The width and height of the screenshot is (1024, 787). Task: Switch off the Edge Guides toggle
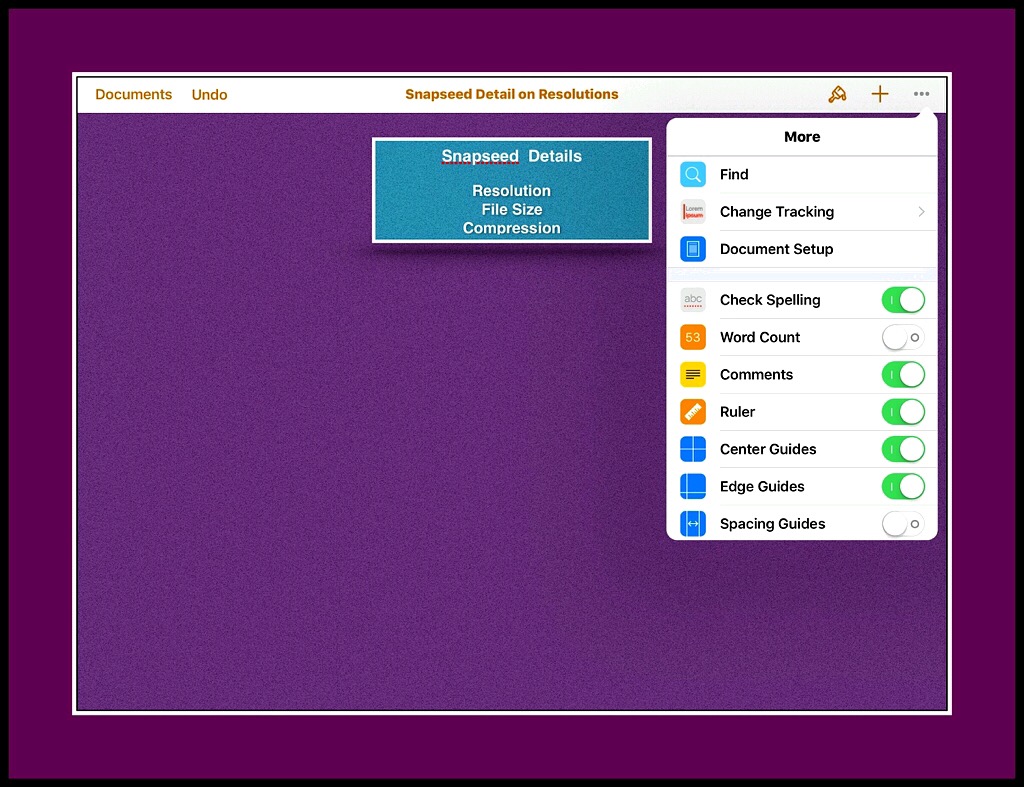902,486
